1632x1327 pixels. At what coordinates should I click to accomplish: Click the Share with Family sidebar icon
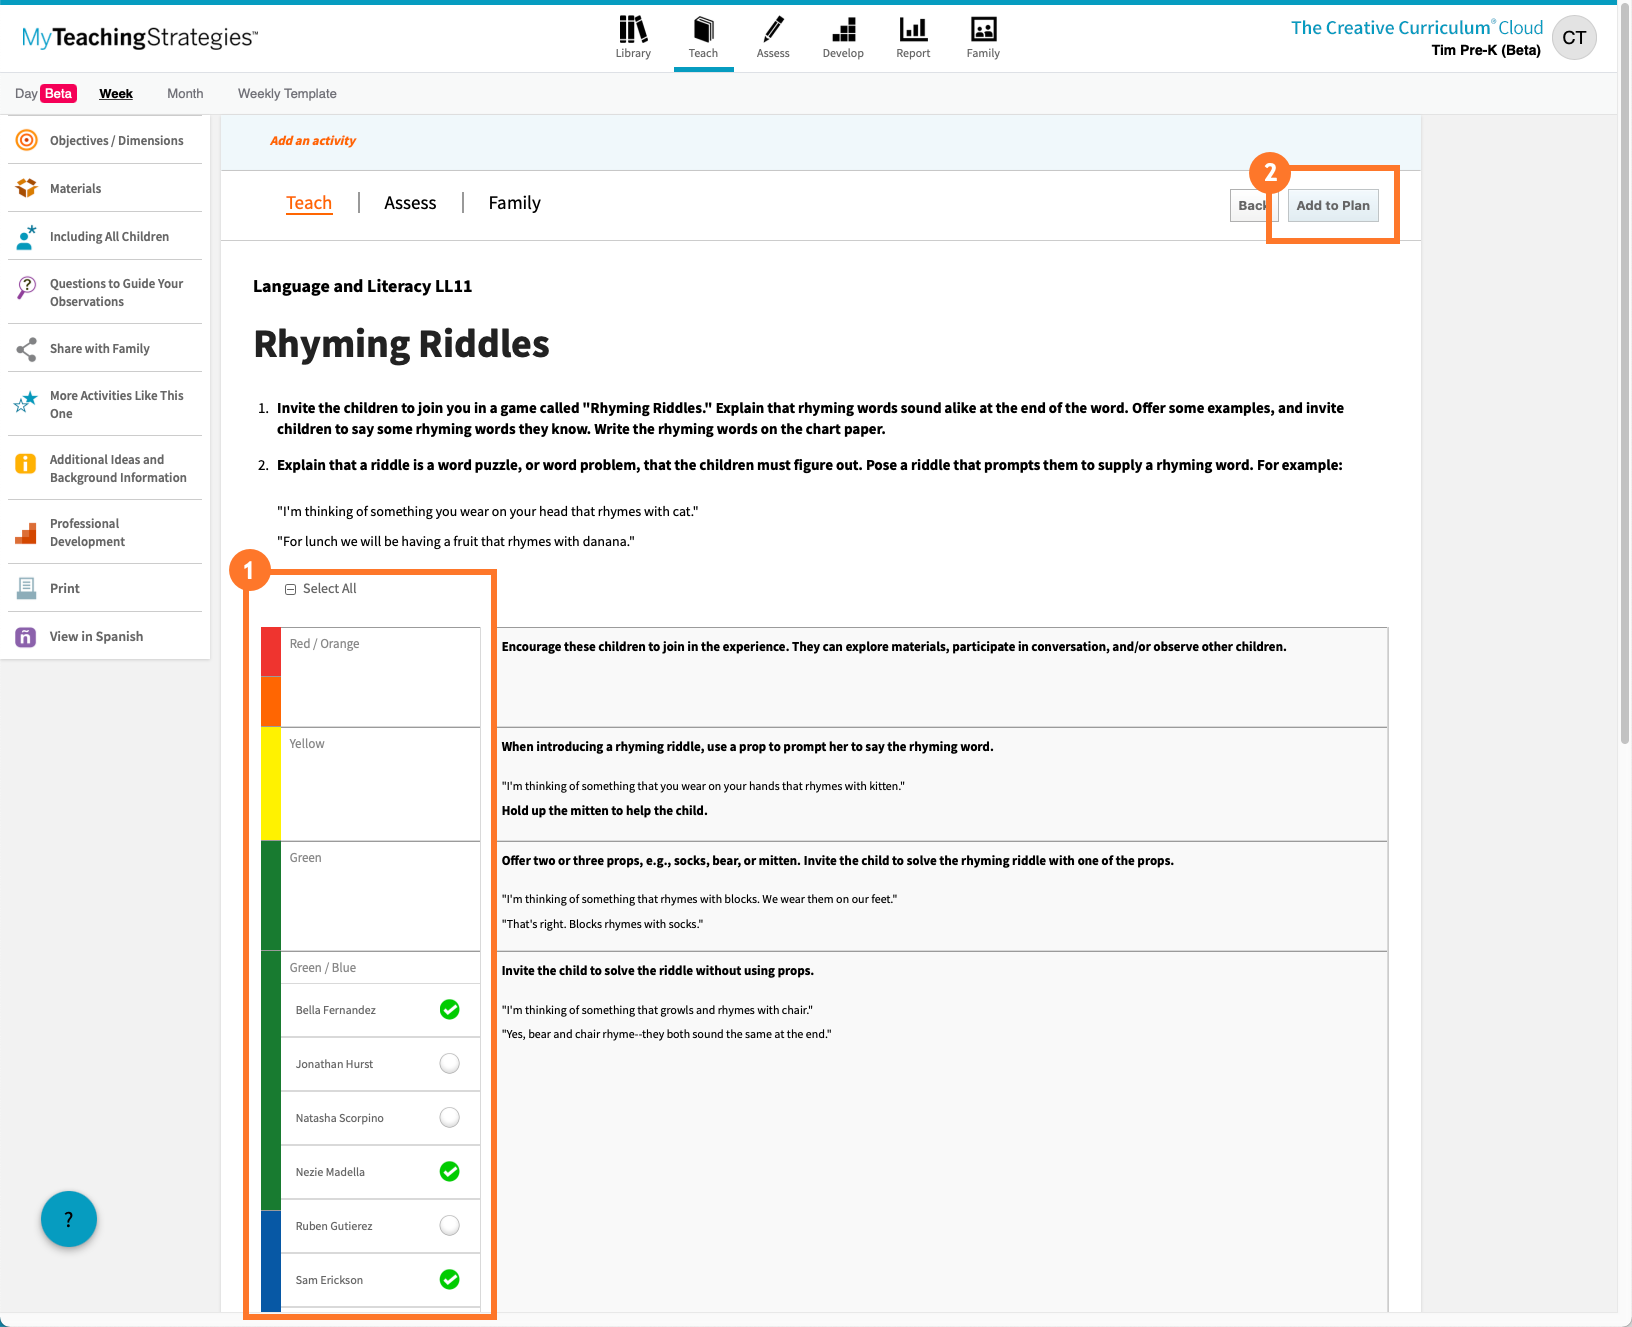coord(99,348)
